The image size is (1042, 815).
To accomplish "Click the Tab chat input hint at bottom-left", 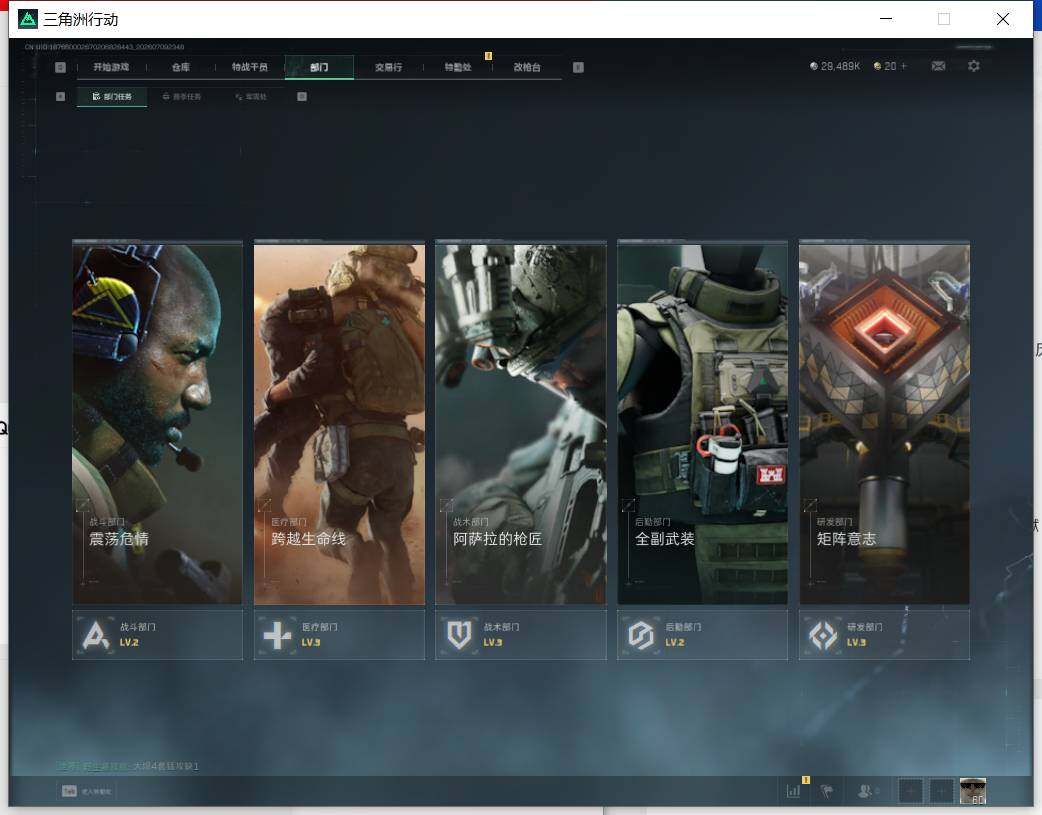I will [86, 791].
